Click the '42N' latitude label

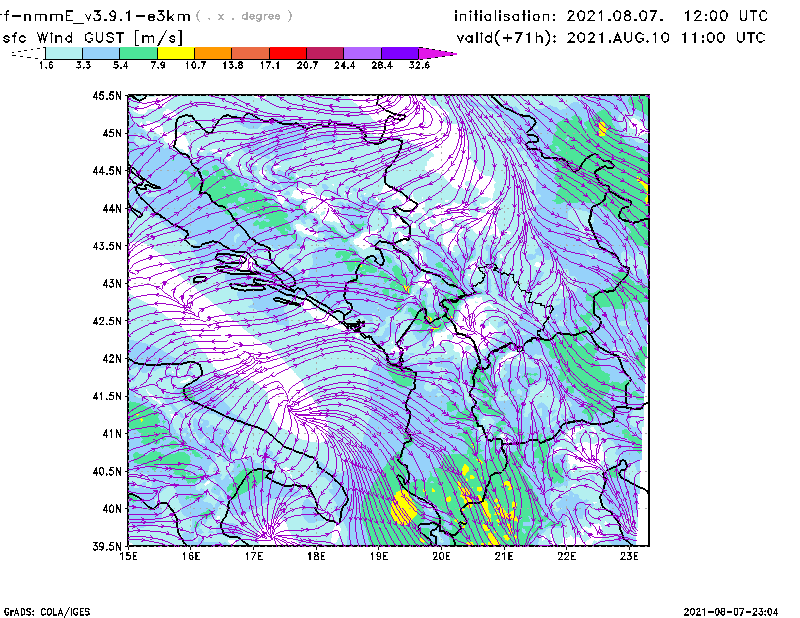112,359
